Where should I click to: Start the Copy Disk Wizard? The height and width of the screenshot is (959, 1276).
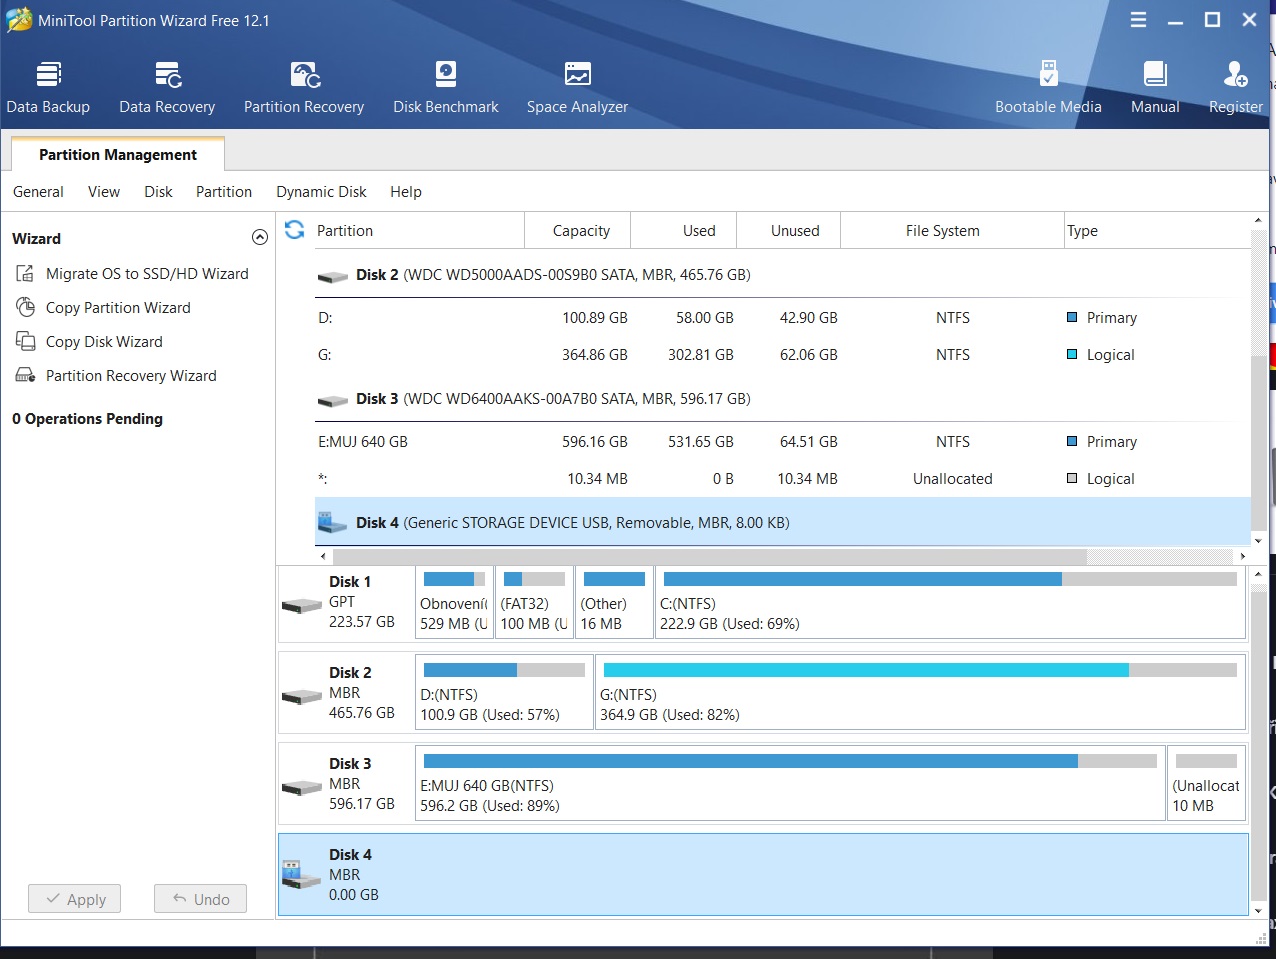[104, 342]
